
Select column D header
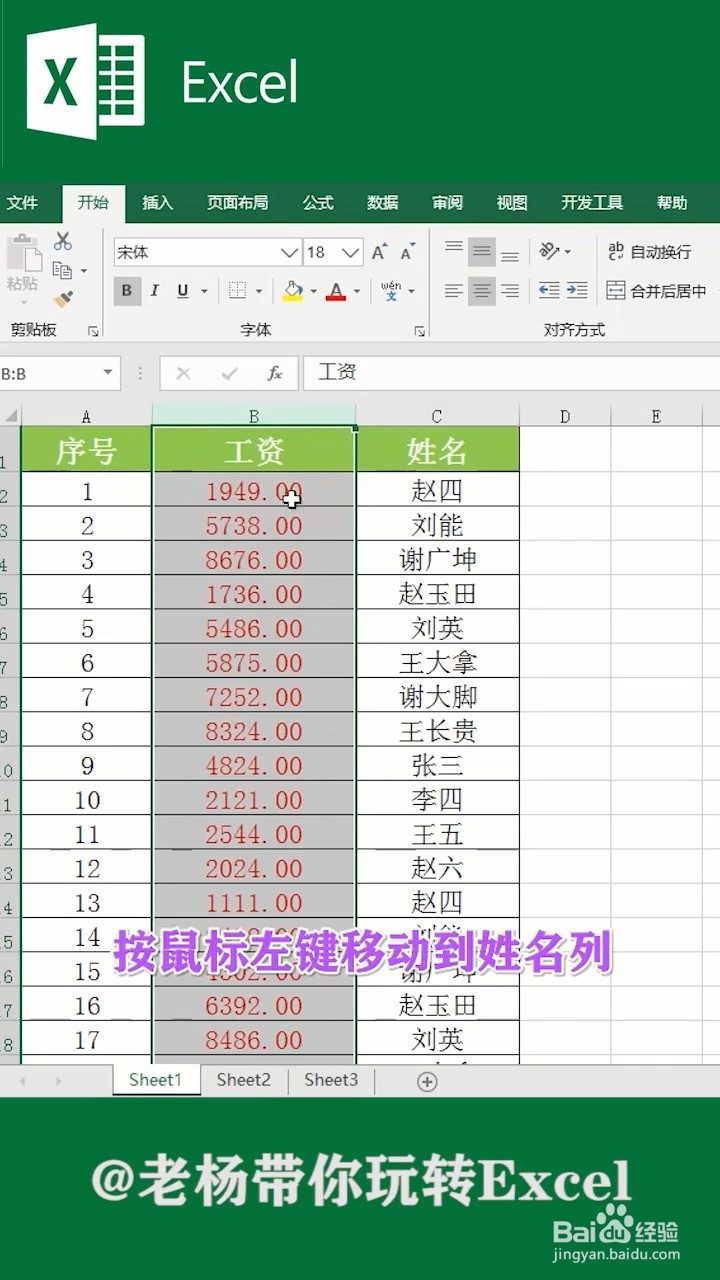[565, 416]
